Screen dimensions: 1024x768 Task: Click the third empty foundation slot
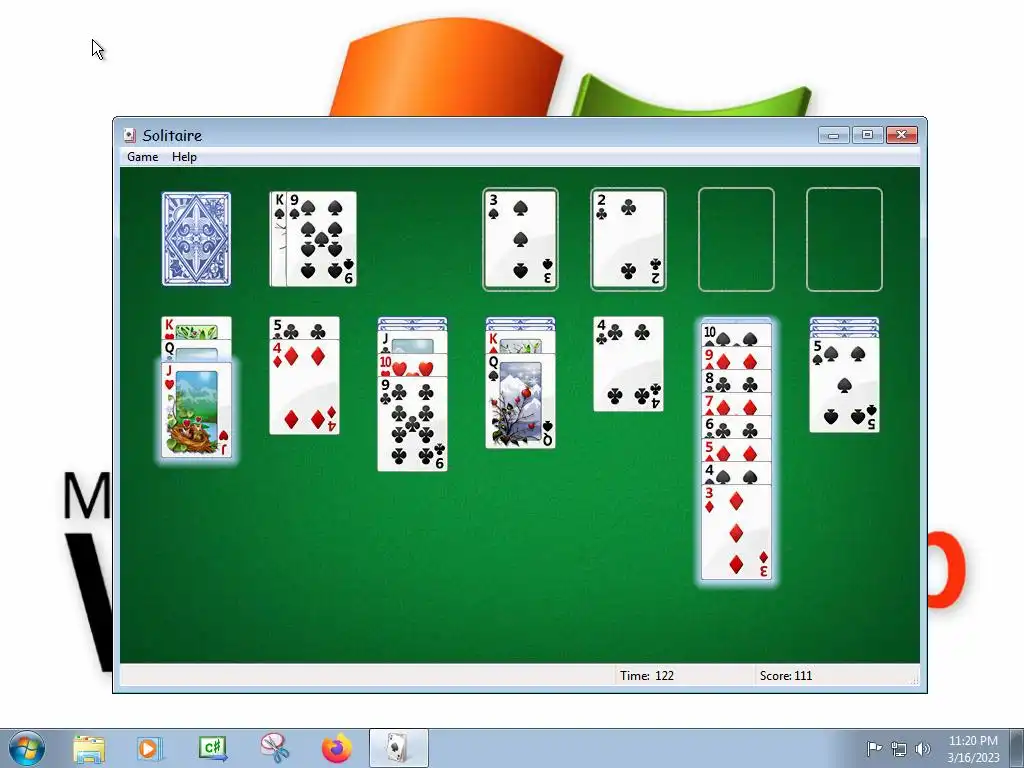coord(736,239)
